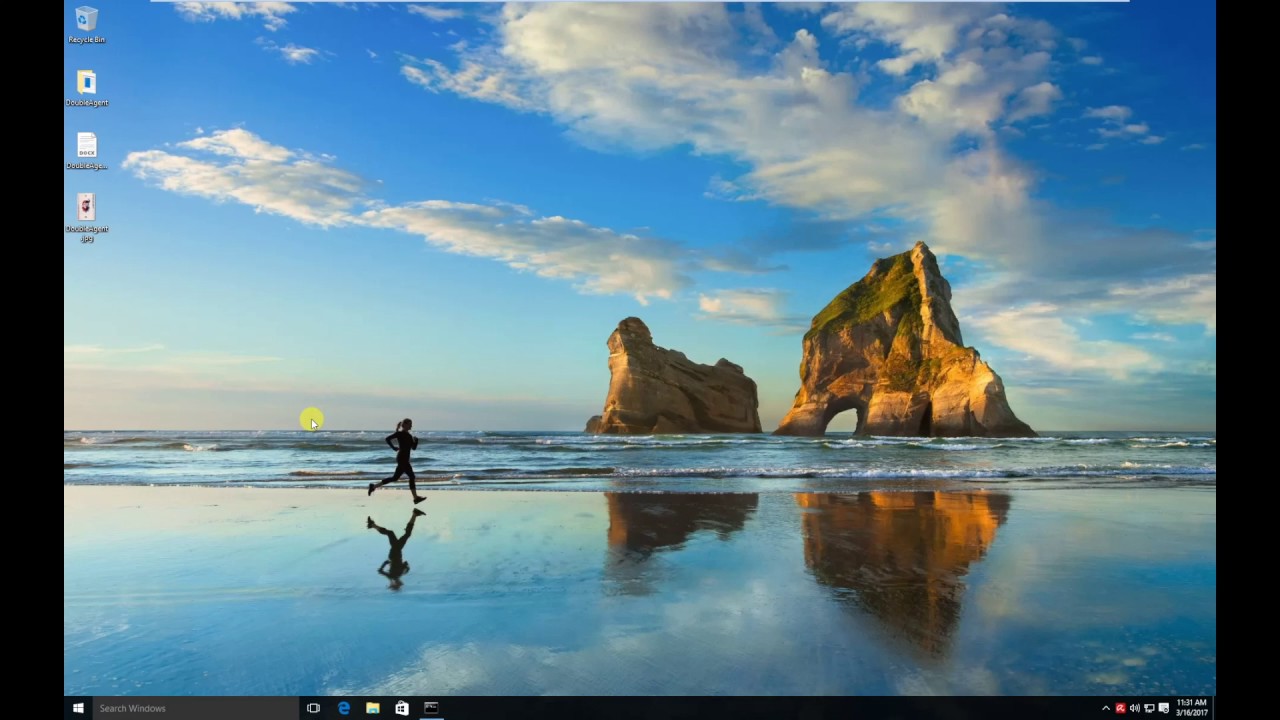Select the Recycle Bin desktop icon
The image size is (1280, 720).
[x=87, y=25]
